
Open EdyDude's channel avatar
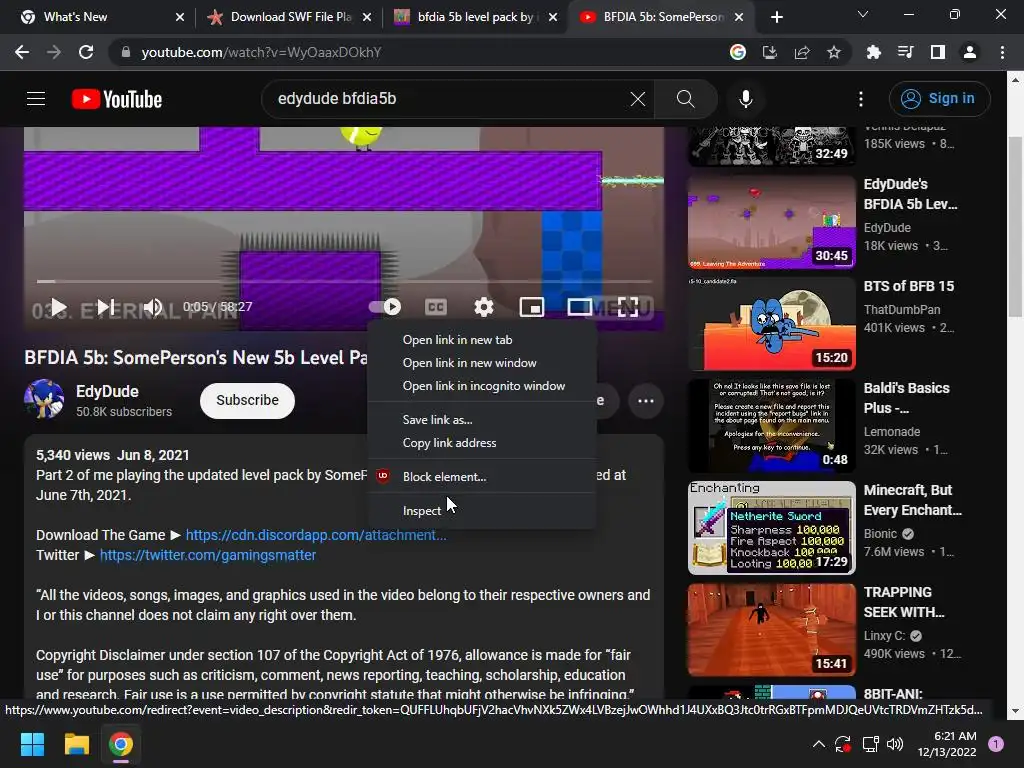[44, 399]
